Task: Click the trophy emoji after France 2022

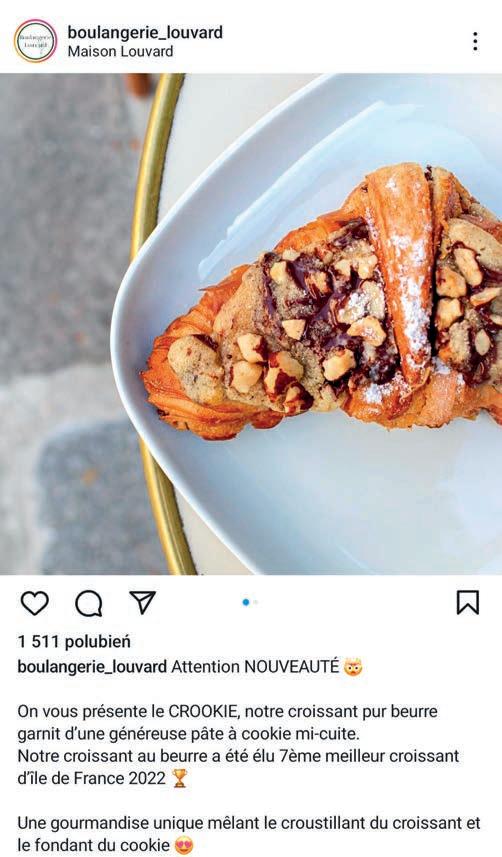Action: (x=179, y=778)
